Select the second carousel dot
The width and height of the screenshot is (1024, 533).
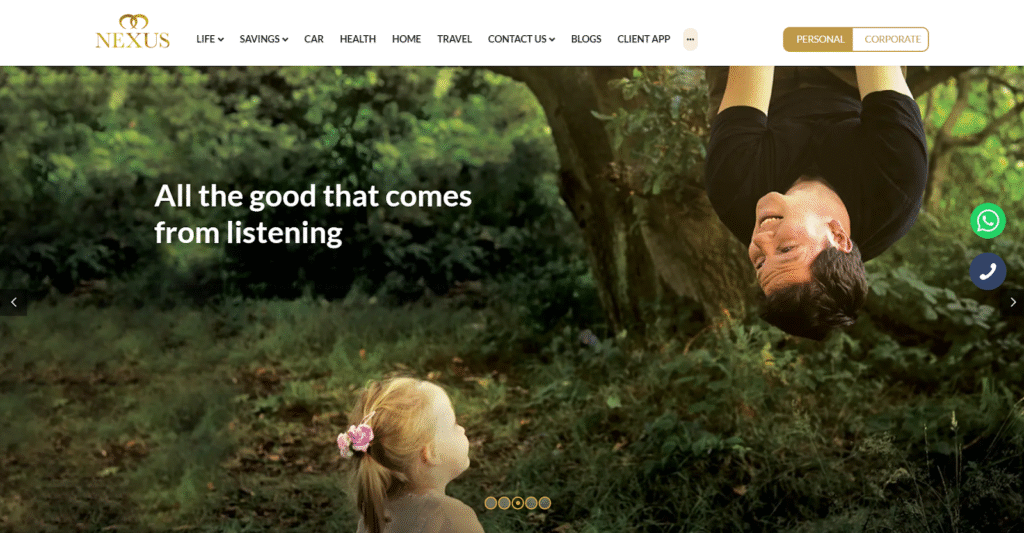[x=504, y=503]
